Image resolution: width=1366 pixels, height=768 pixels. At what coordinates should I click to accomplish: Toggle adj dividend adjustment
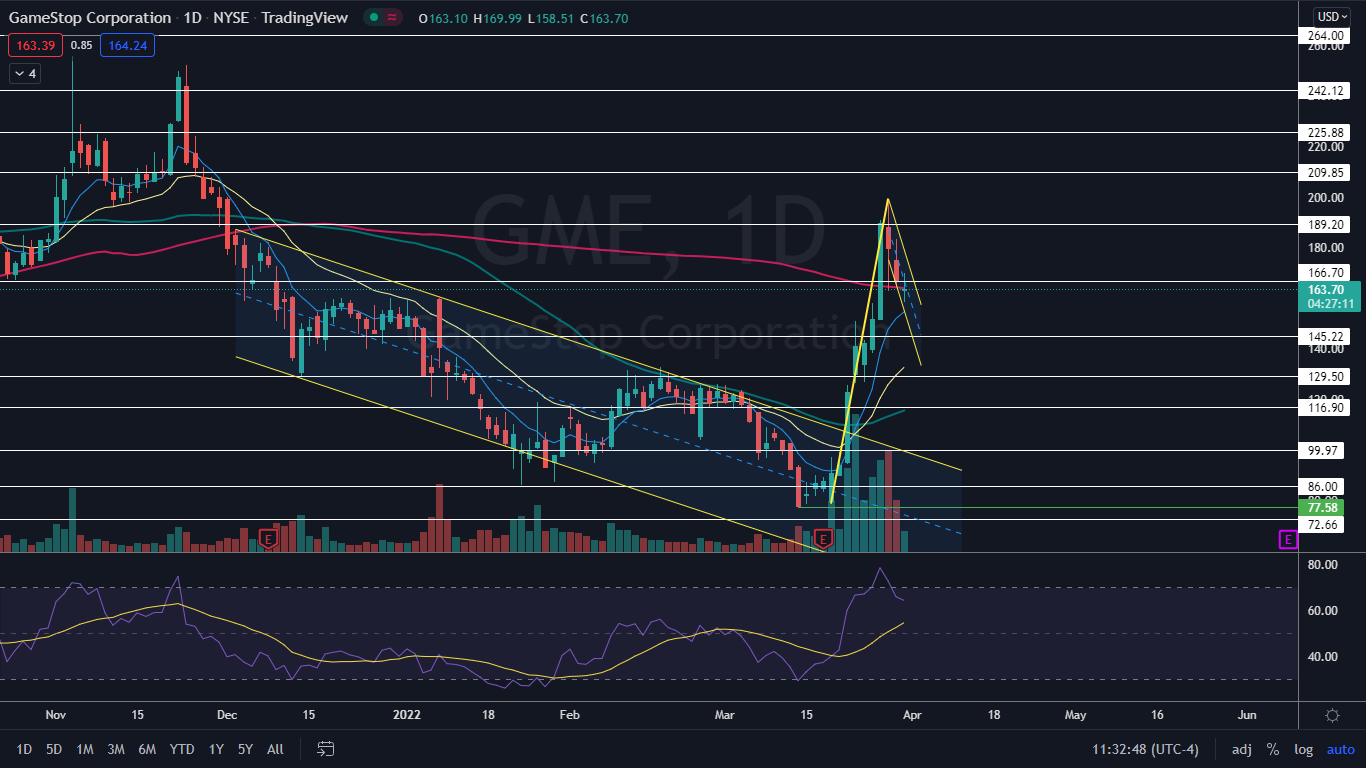click(1241, 748)
